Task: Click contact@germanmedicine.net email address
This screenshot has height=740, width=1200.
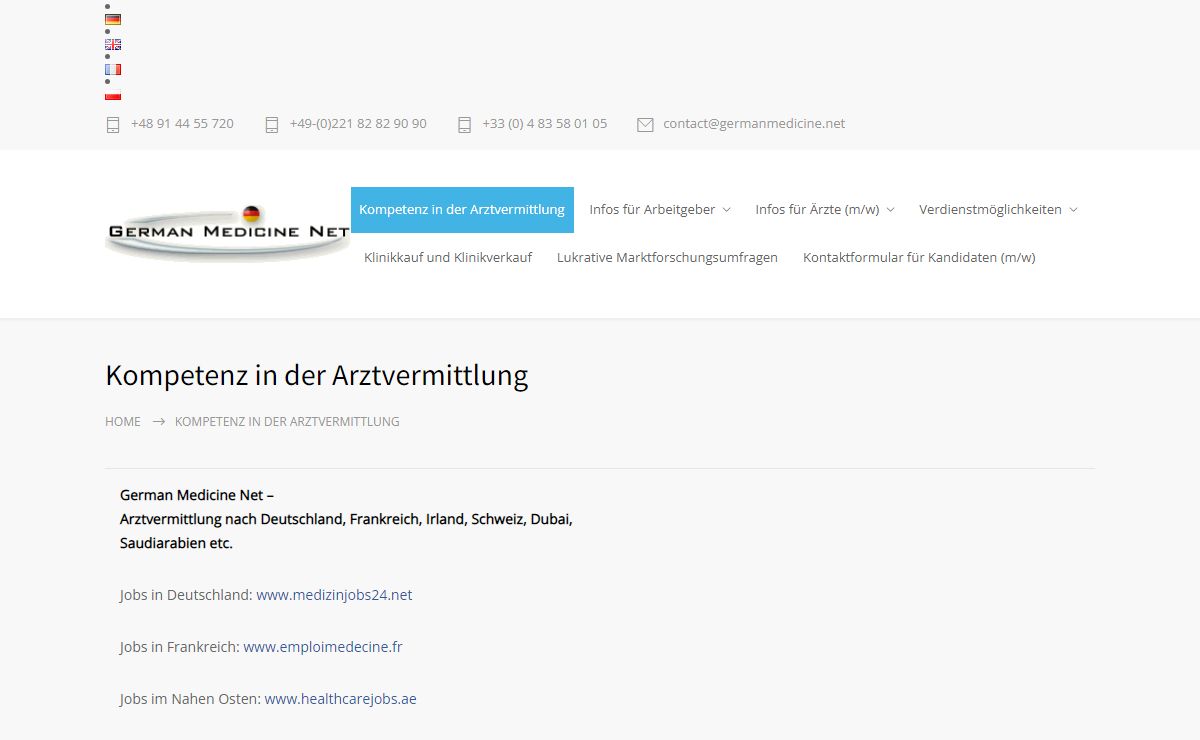Action: coord(754,124)
